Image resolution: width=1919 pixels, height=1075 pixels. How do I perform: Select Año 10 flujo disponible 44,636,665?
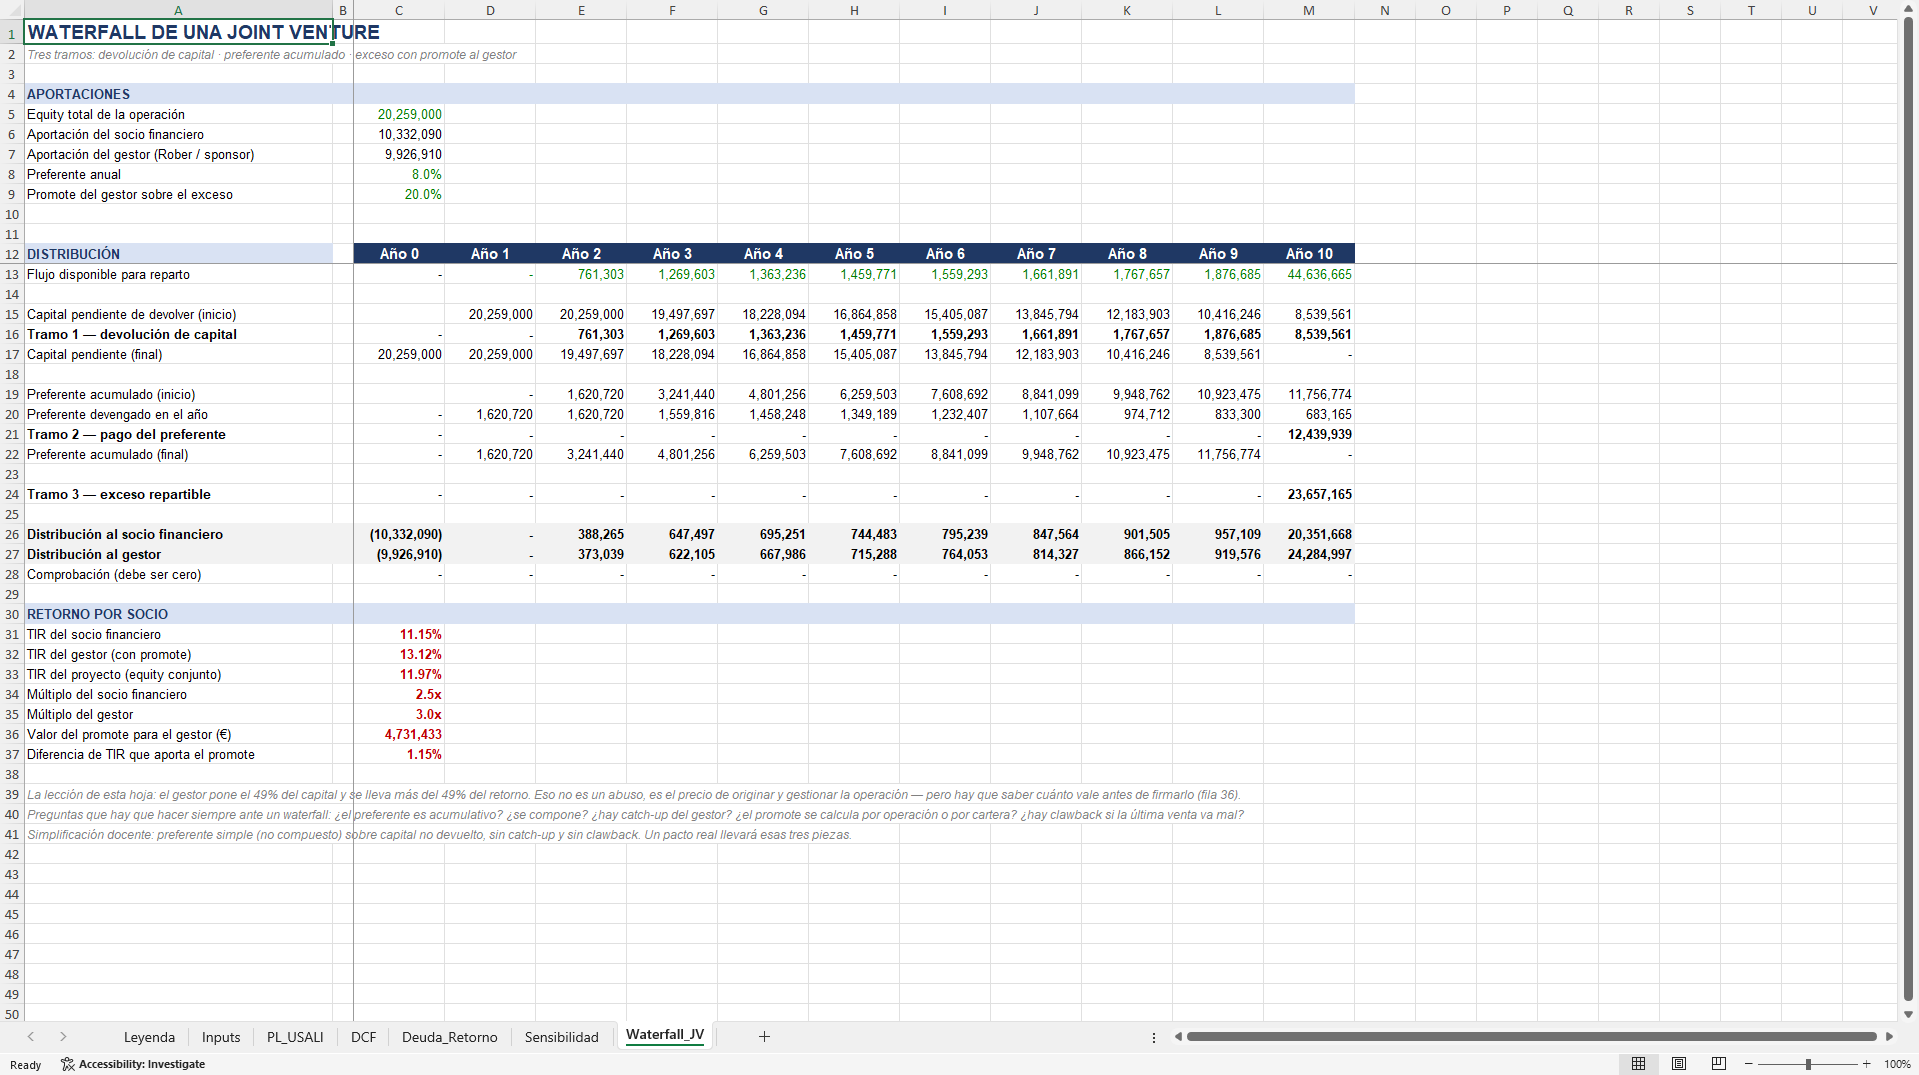coord(1309,274)
